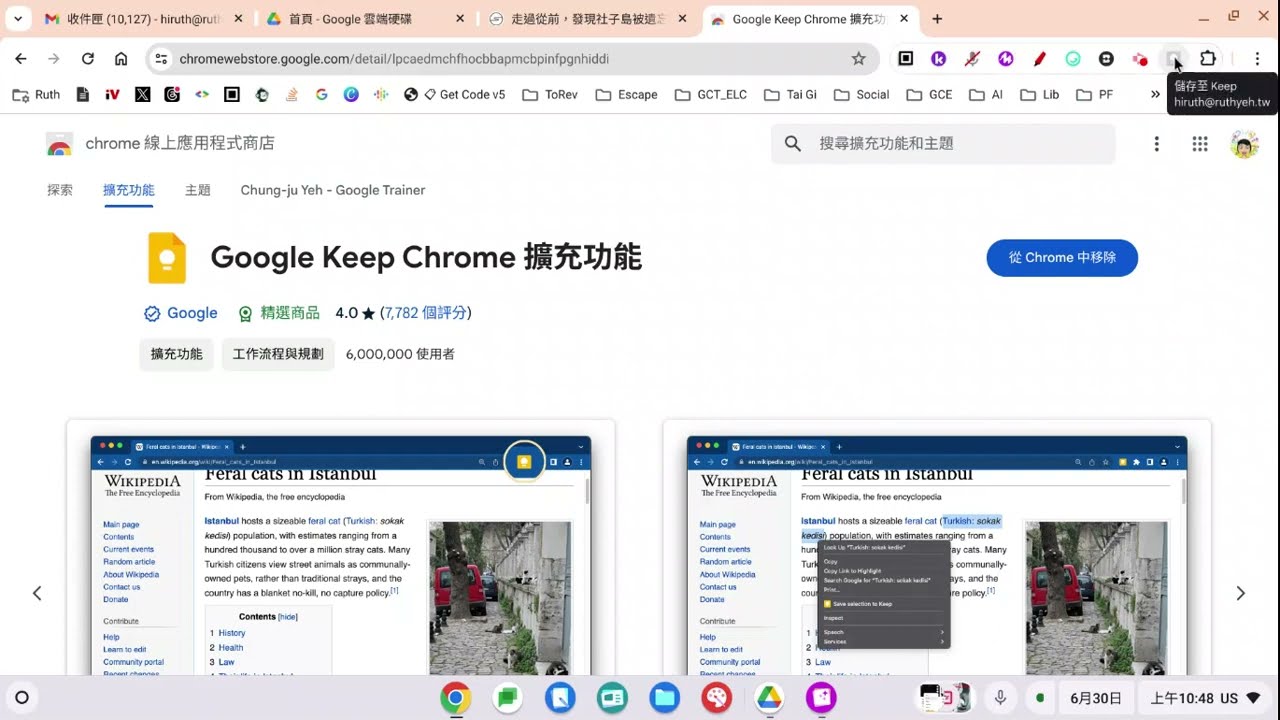This screenshot has height=720, width=1280.
Task: Select the 探索 tab
Action: [60, 190]
